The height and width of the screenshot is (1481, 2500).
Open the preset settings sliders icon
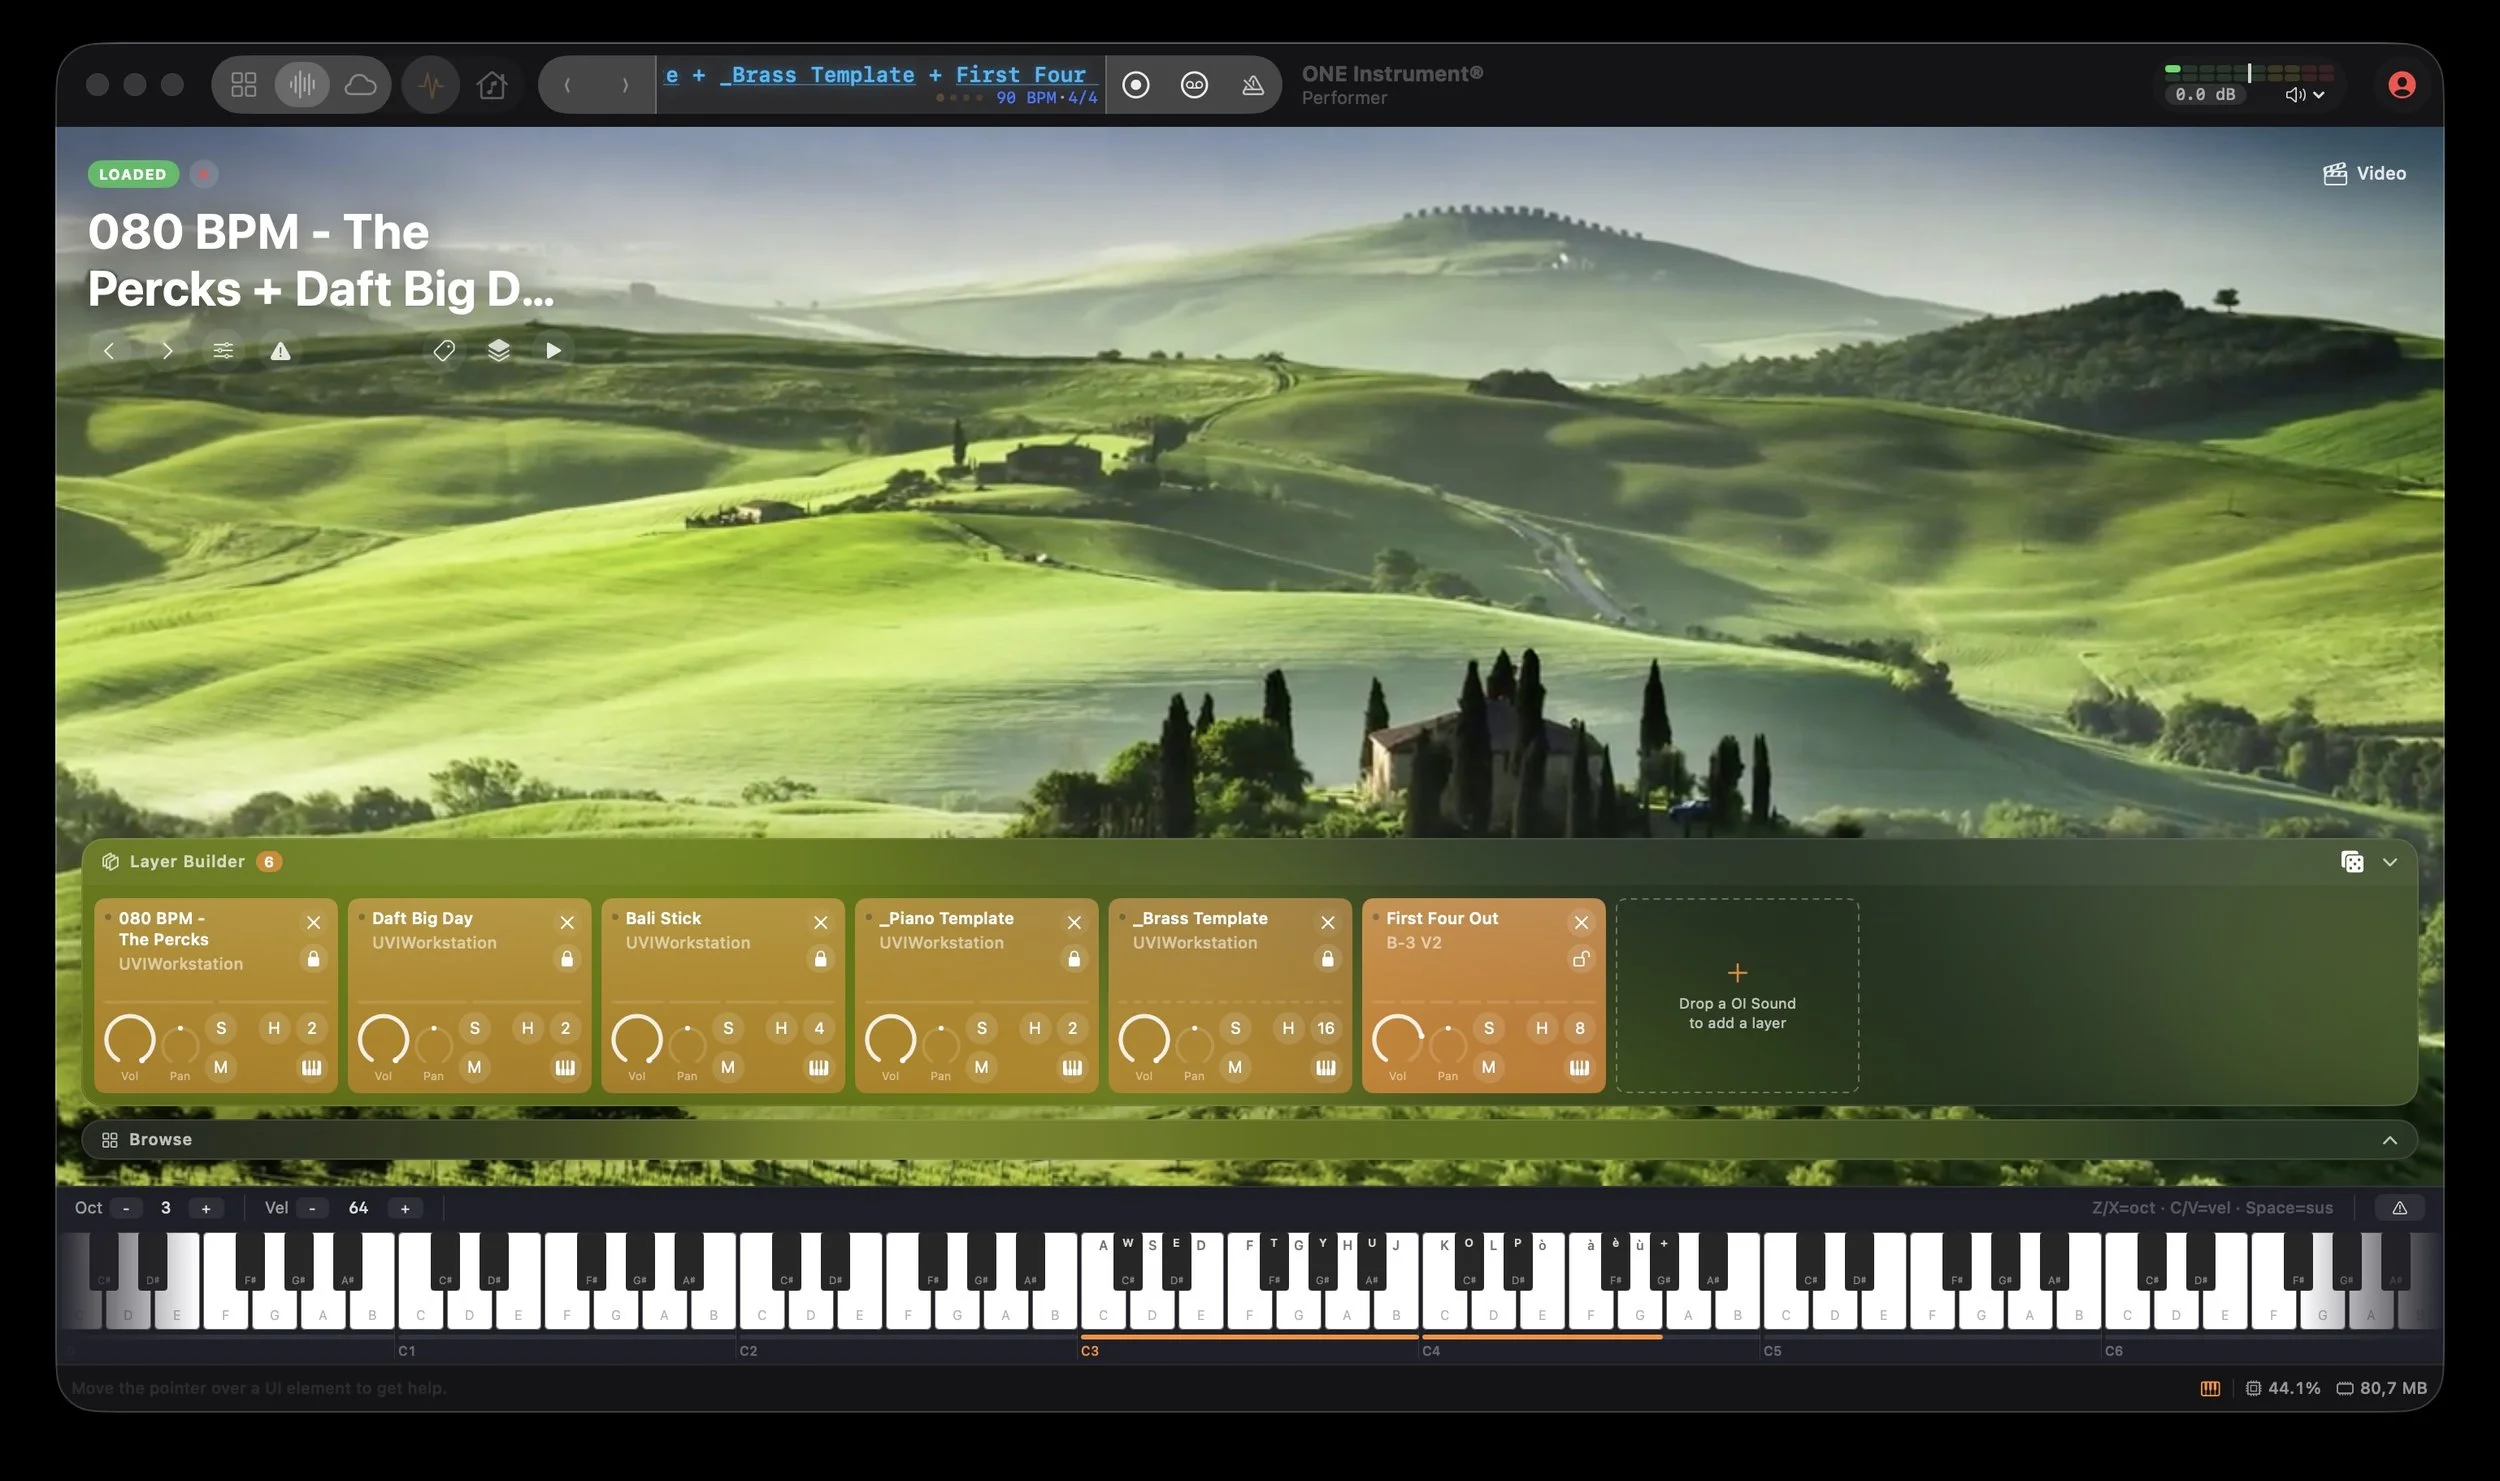click(x=223, y=350)
